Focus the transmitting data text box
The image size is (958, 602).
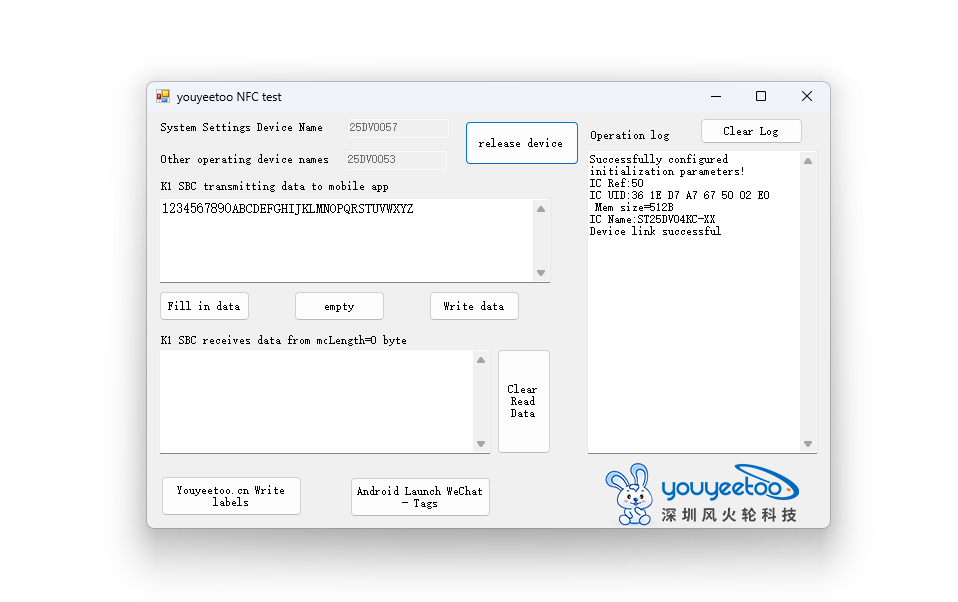(346, 241)
